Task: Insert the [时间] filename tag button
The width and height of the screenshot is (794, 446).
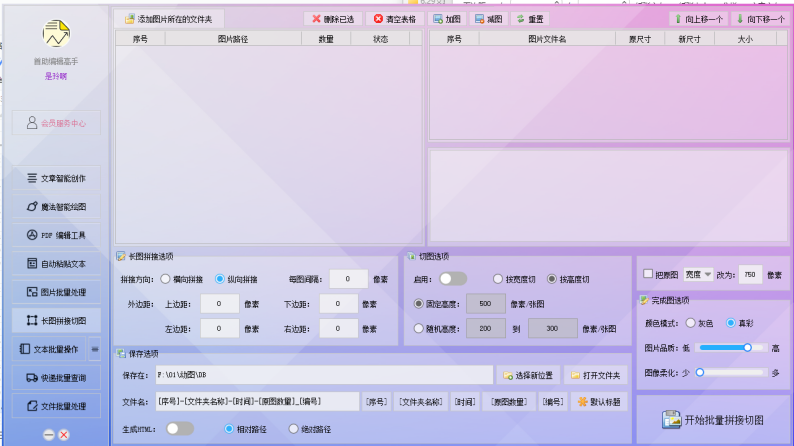Action: point(465,401)
